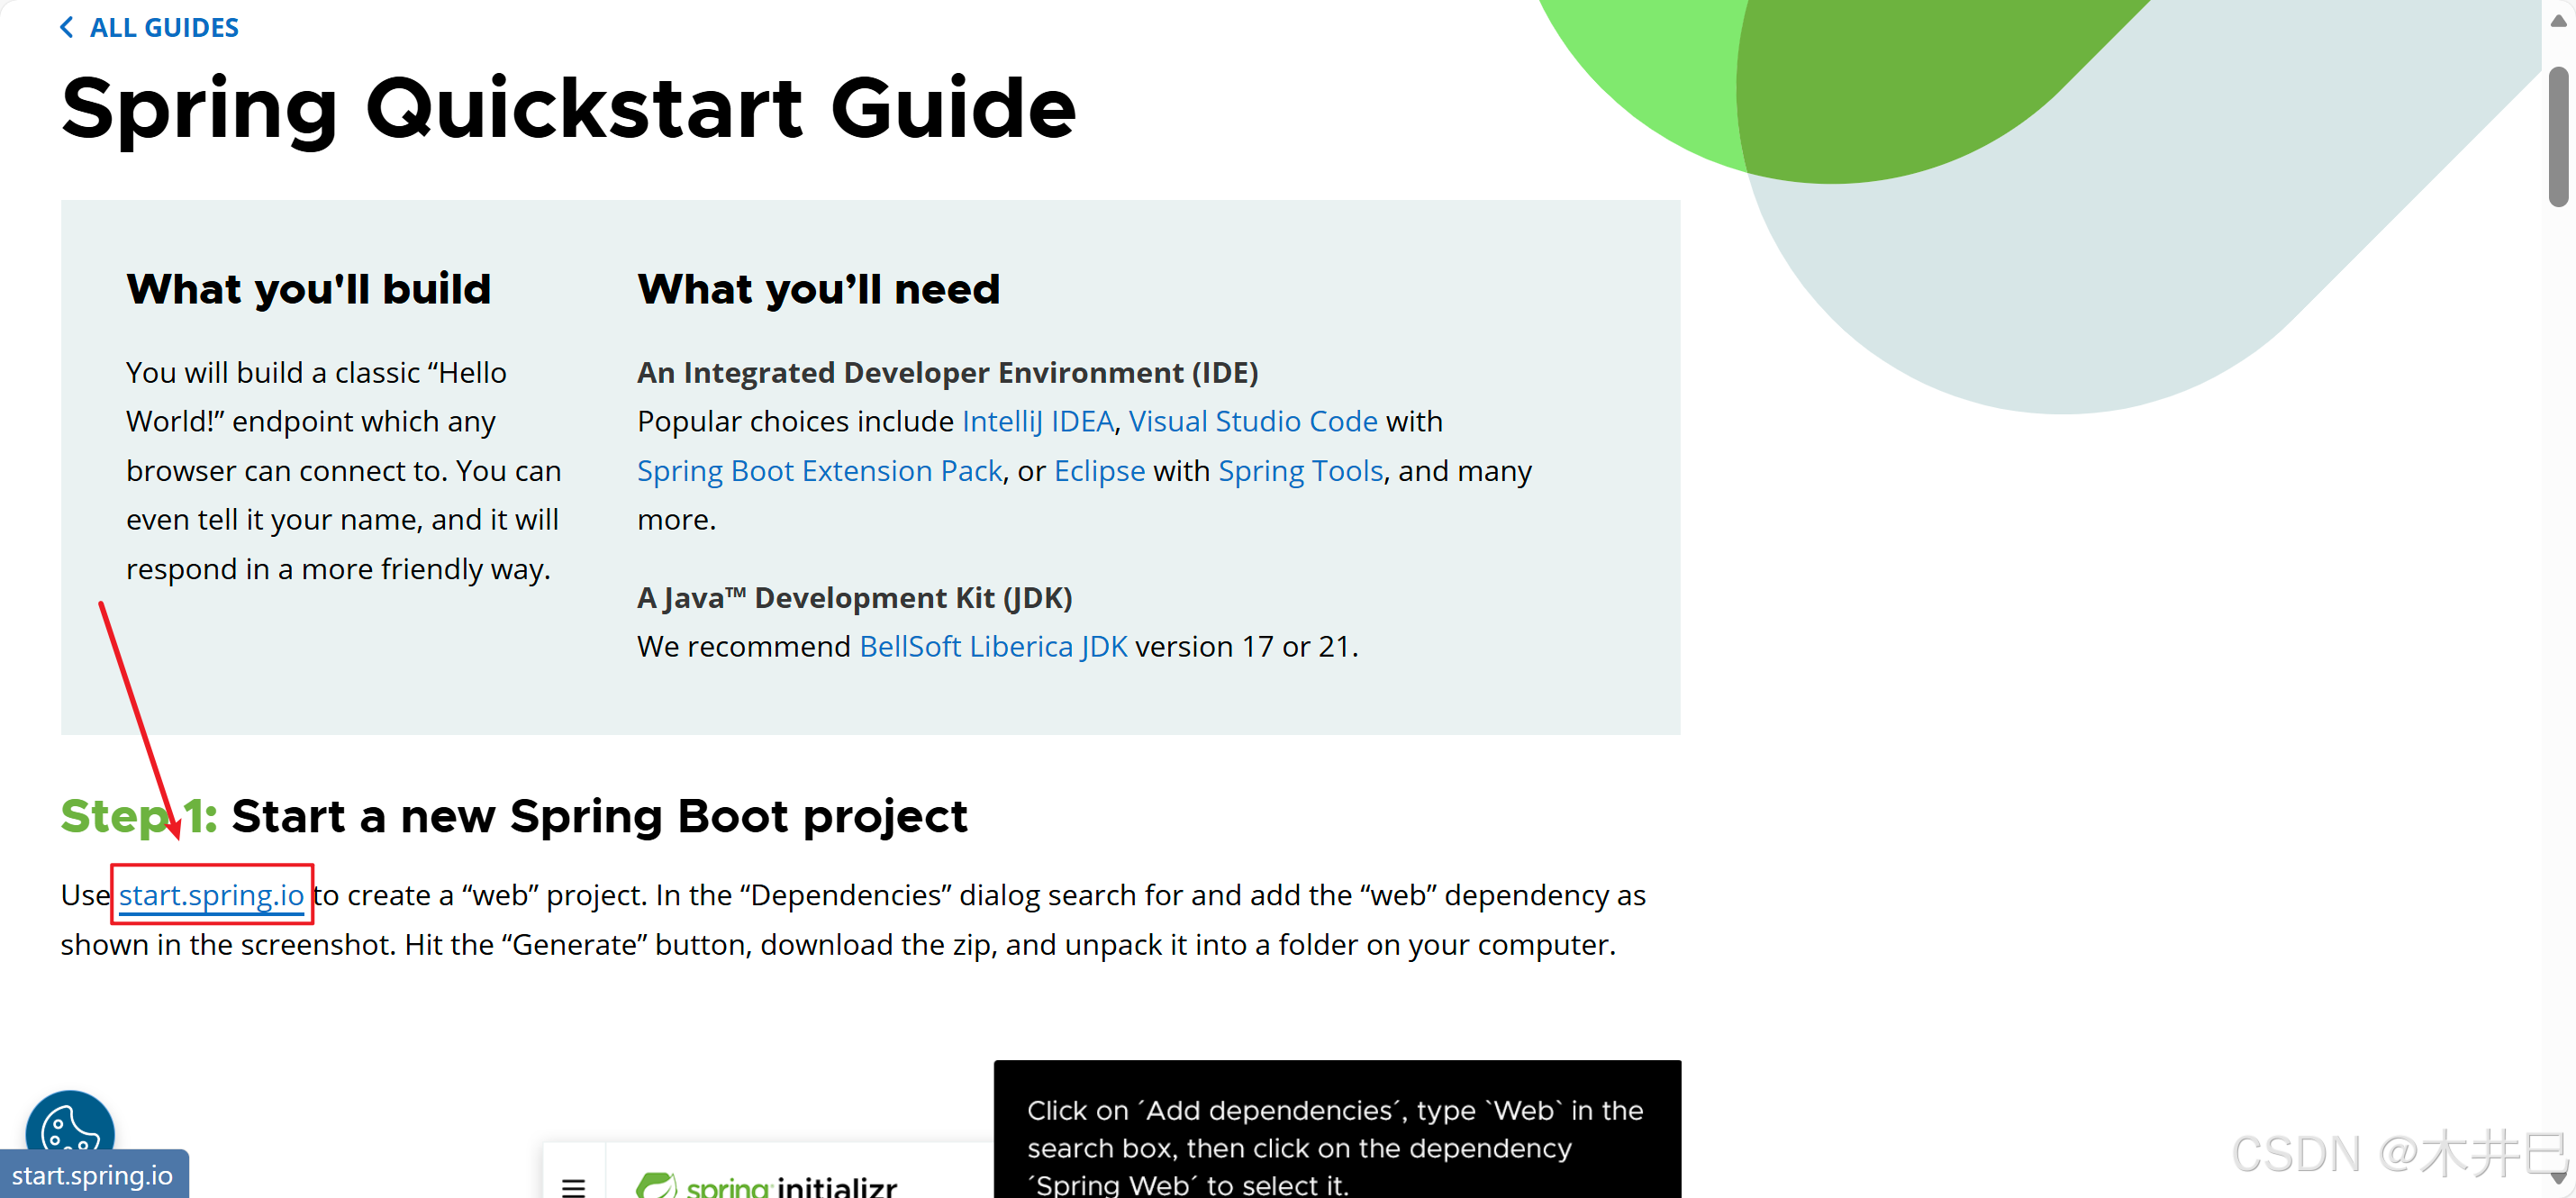Click the Spring Quickstart Guide title
The width and height of the screenshot is (2576, 1198).
[x=568, y=108]
